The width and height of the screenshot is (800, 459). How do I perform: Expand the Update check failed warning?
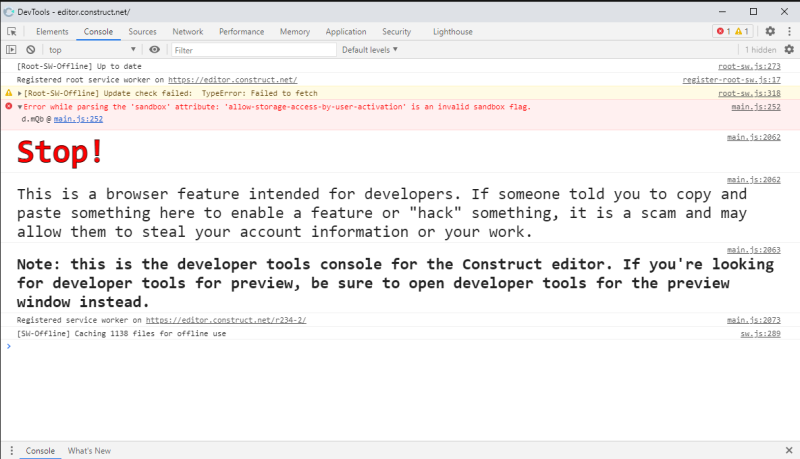[20, 93]
